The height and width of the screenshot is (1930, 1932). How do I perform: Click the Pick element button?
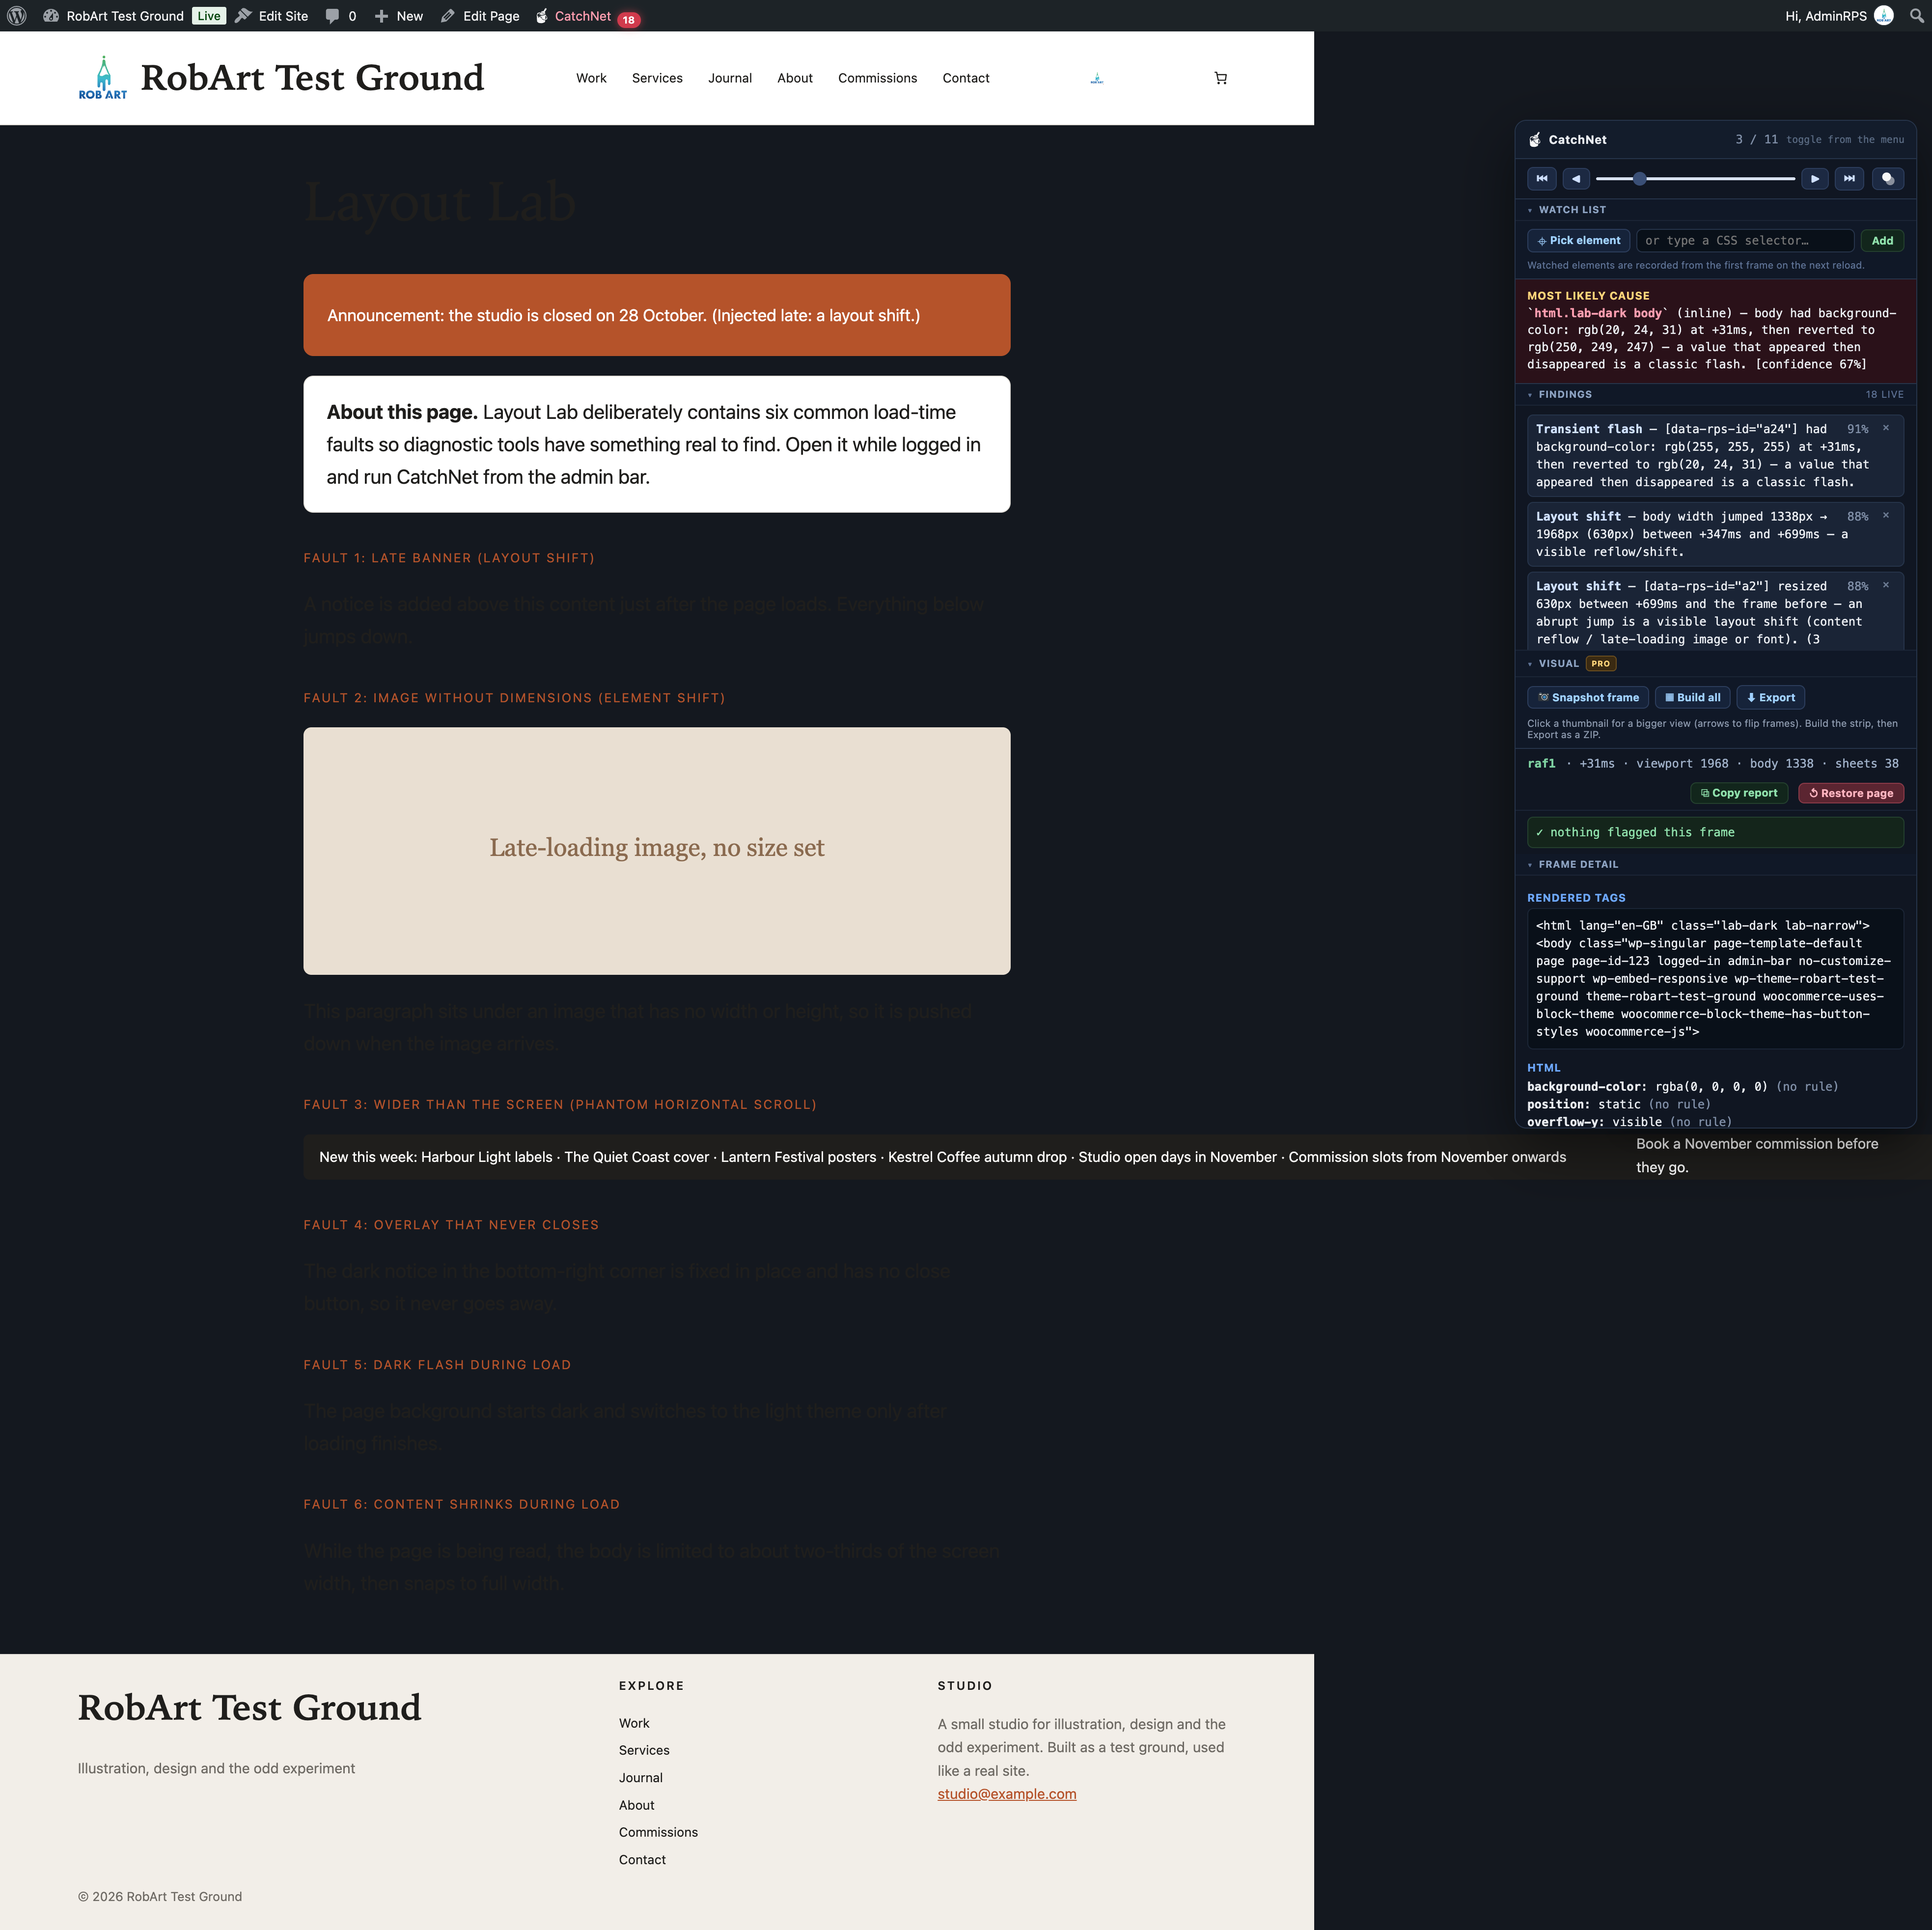point(1579,241)
